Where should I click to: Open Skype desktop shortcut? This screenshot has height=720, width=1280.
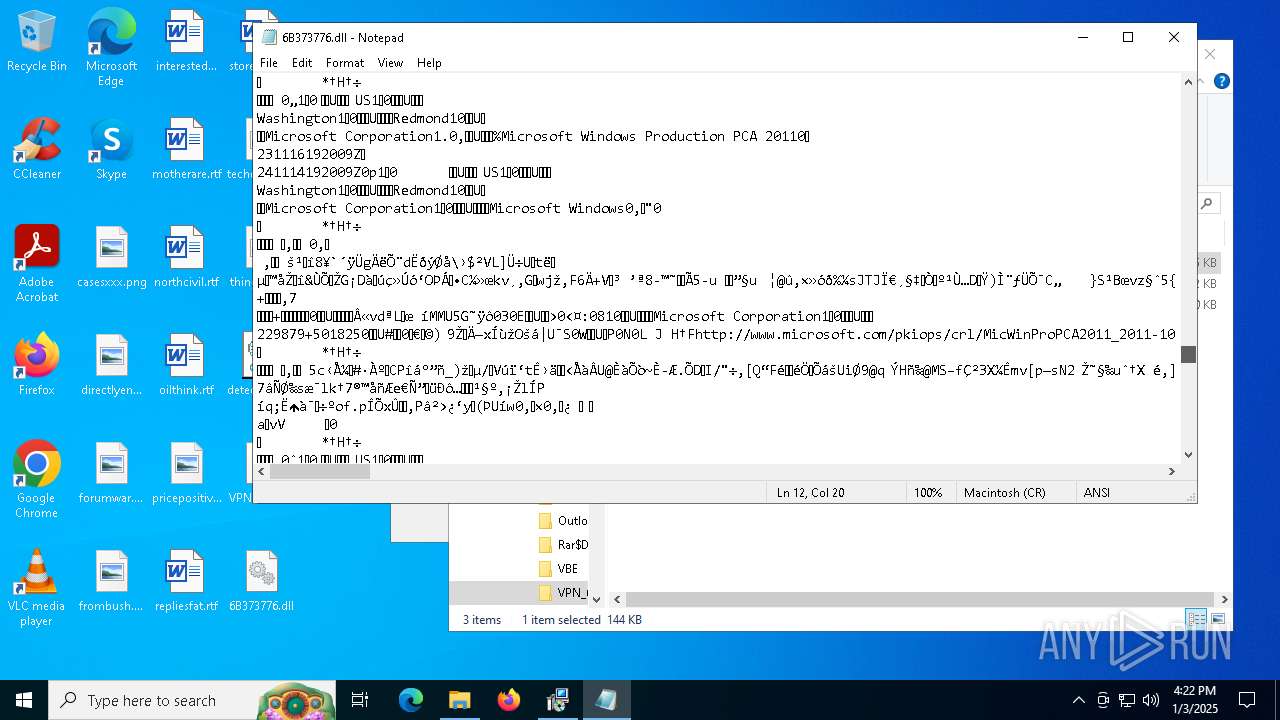[x=111, y=150]
